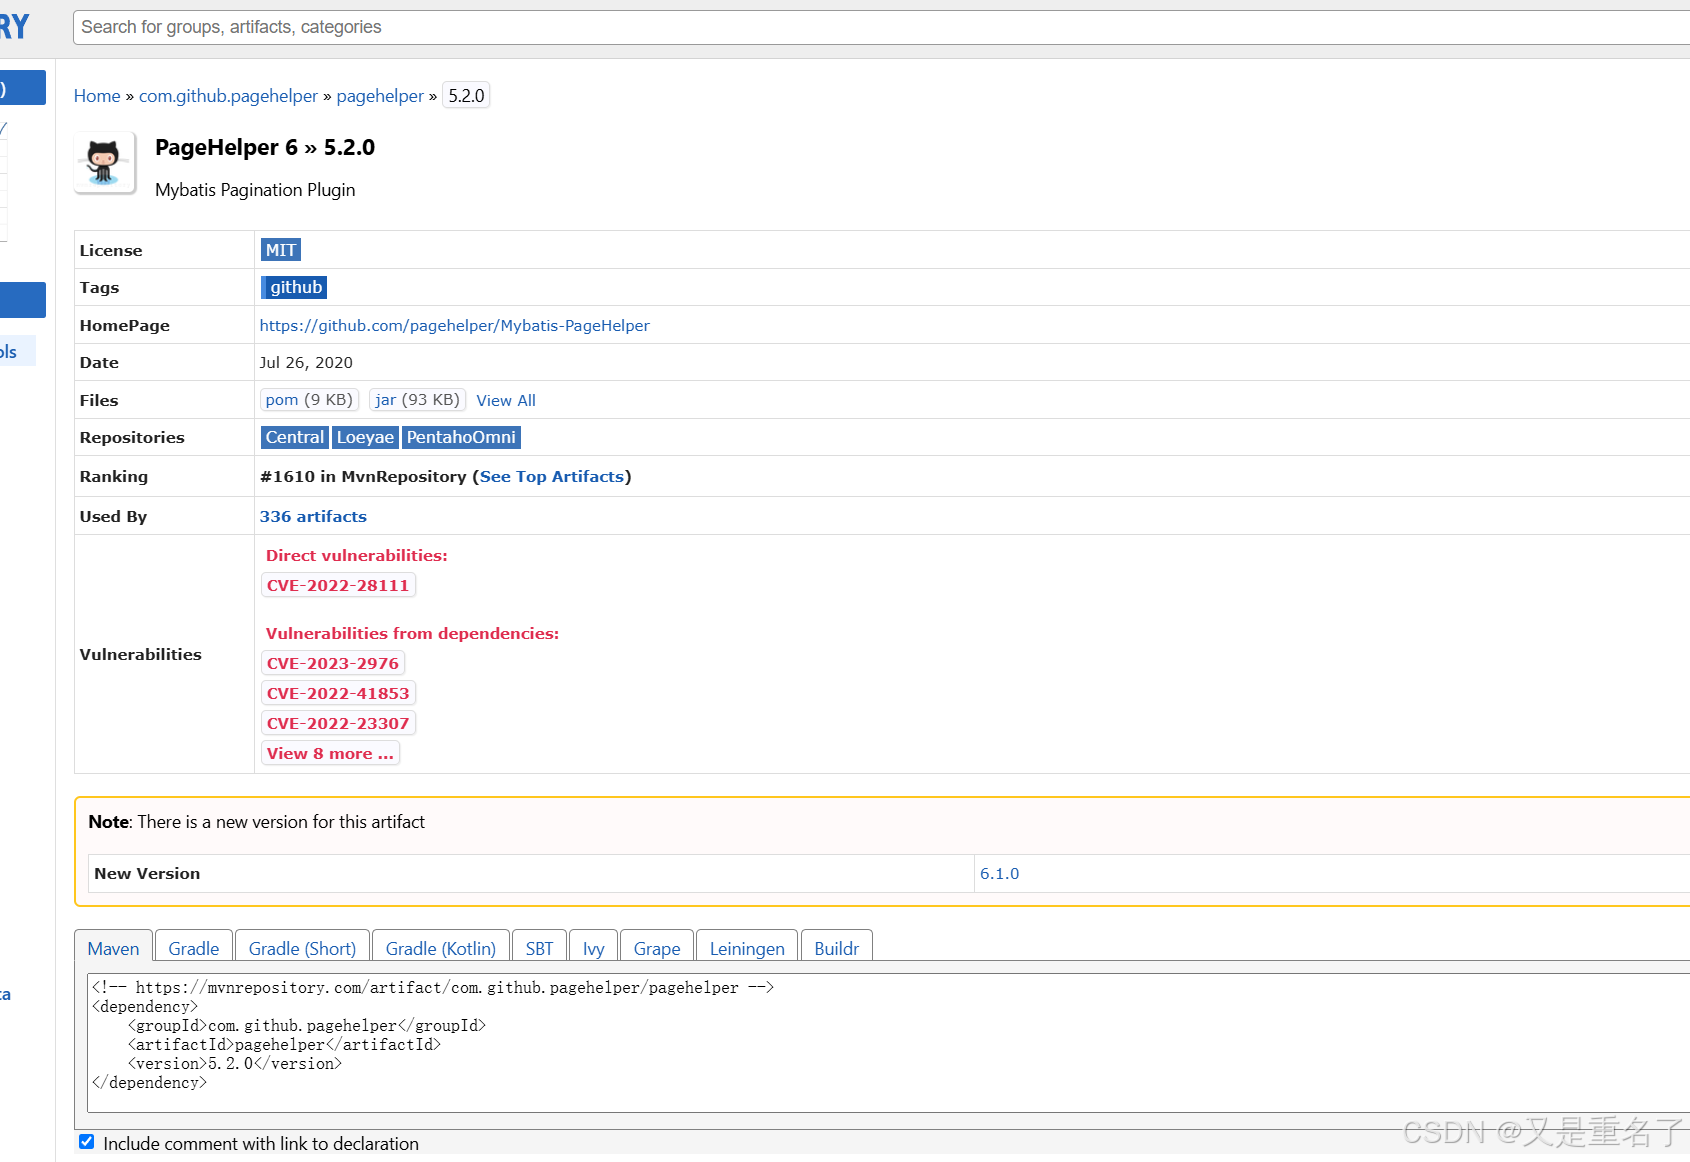The height and width of the screenshot is (1162, 1690).
Task: Click the date value Jul 26, 2020
Action: click(x=306, y=362)
